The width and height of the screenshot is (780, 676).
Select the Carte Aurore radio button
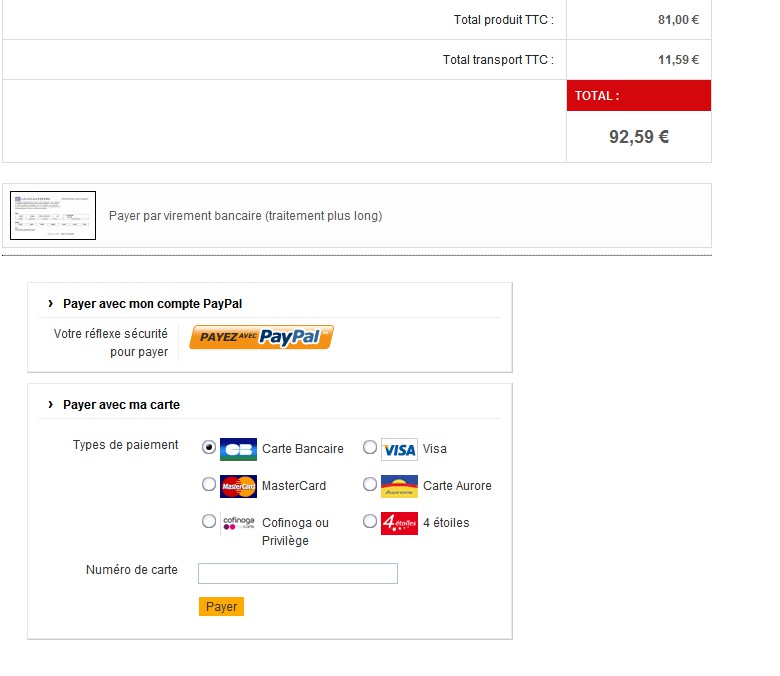(370, 484)
